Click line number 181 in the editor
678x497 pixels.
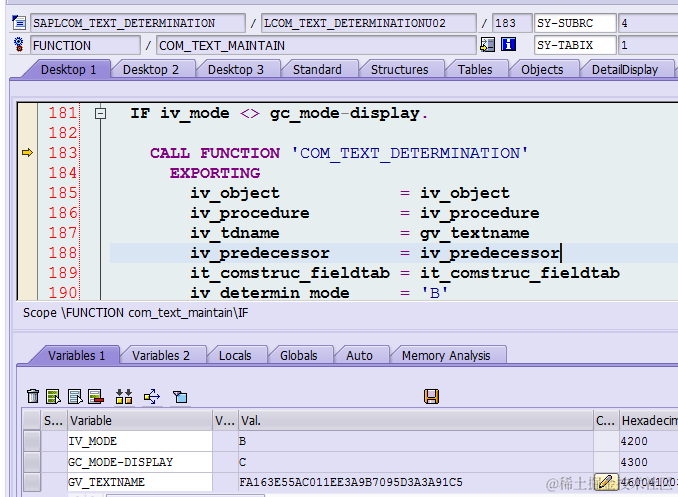[63, 113]
